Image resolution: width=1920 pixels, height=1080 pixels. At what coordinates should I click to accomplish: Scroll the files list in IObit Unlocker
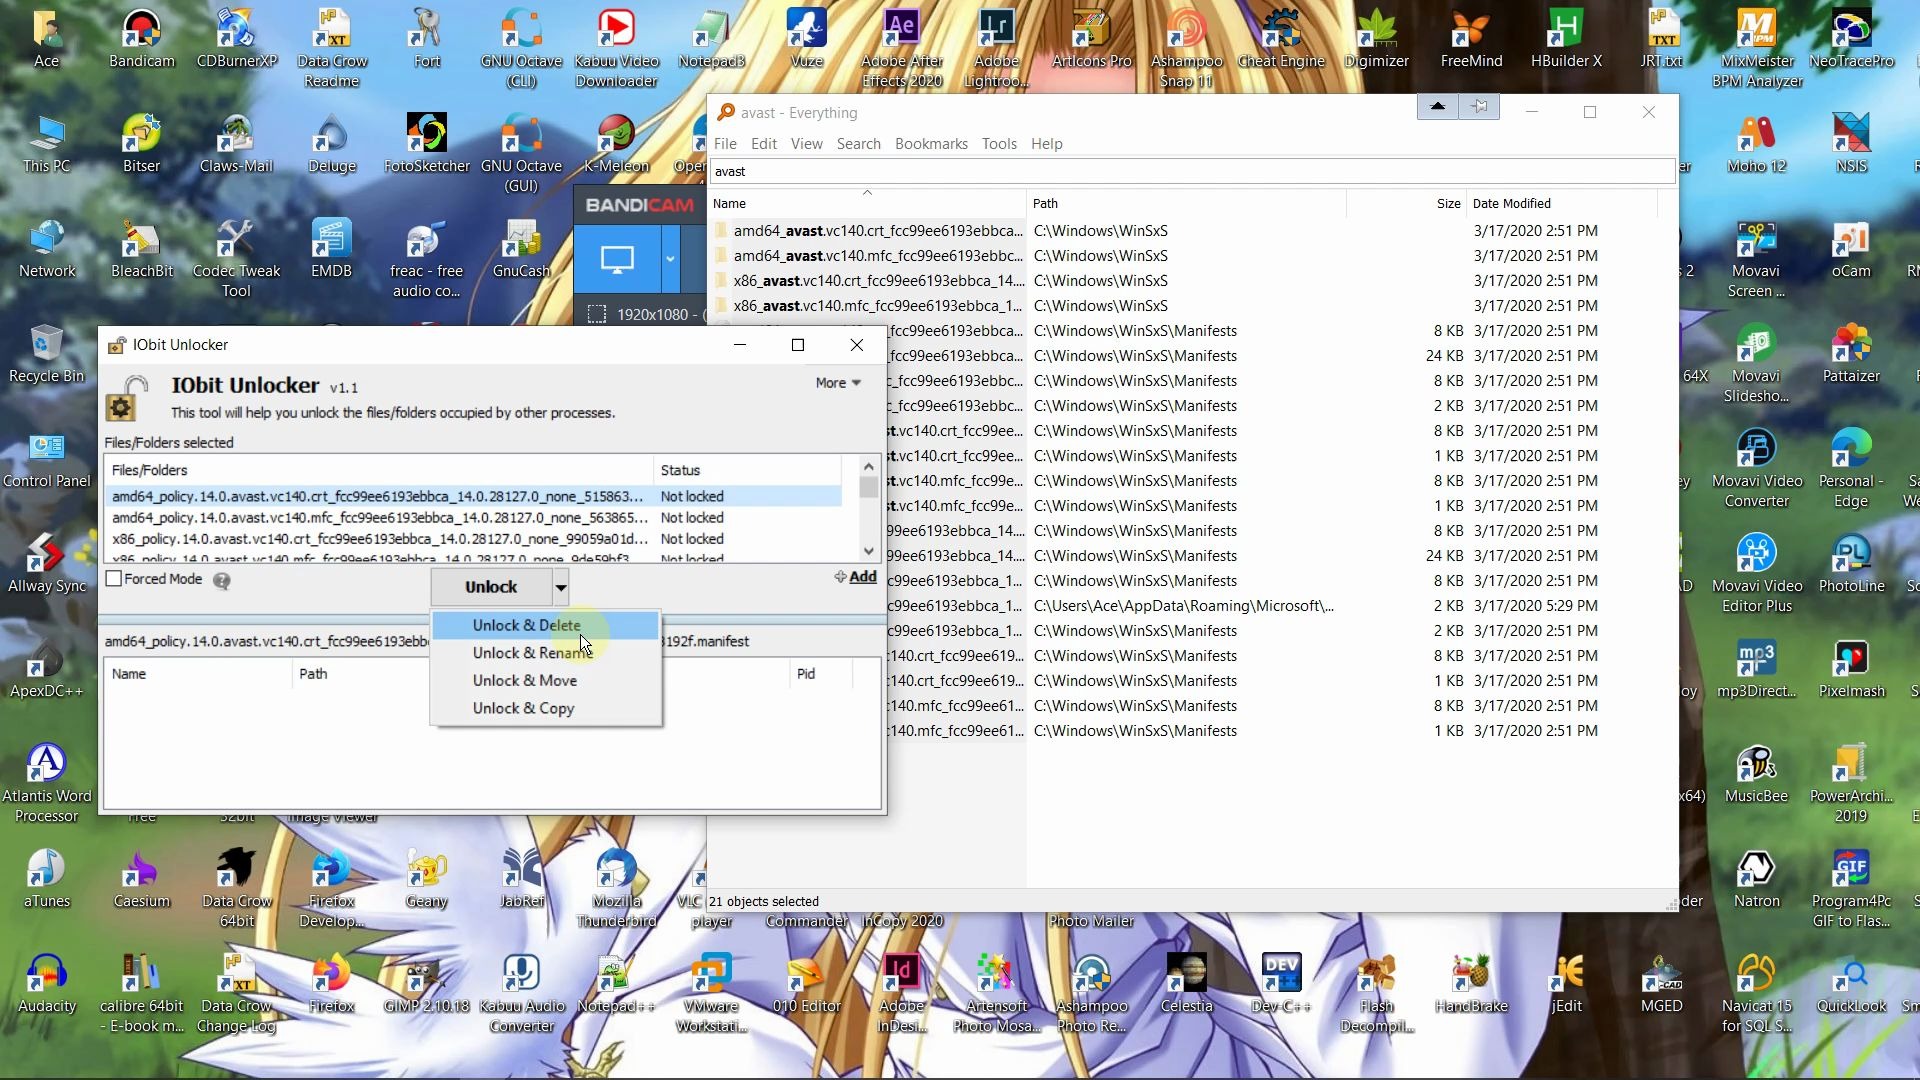click(869, 512)
